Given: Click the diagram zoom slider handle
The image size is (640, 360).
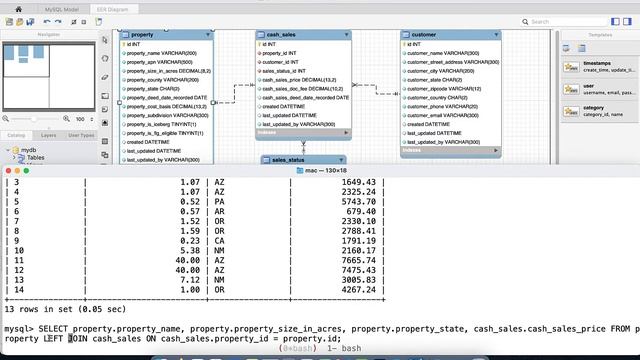Looking at the screenshot, I should (34, 119).
